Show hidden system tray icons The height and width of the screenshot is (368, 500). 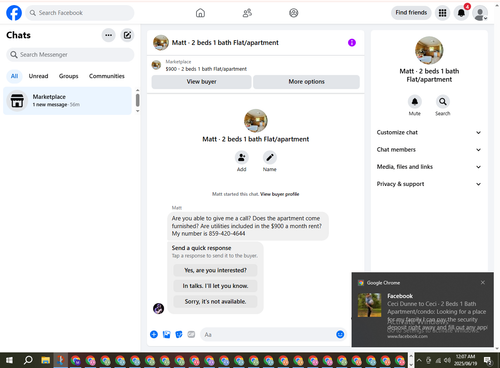point(419,360)
